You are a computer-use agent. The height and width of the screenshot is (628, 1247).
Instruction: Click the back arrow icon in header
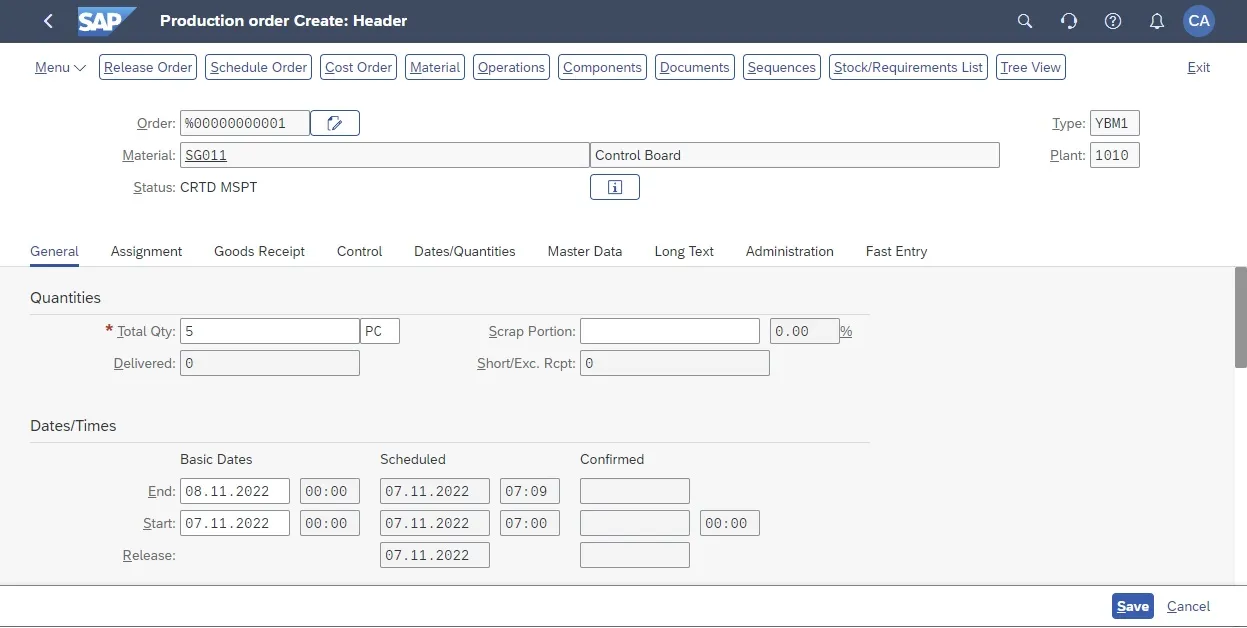point(48,21)
